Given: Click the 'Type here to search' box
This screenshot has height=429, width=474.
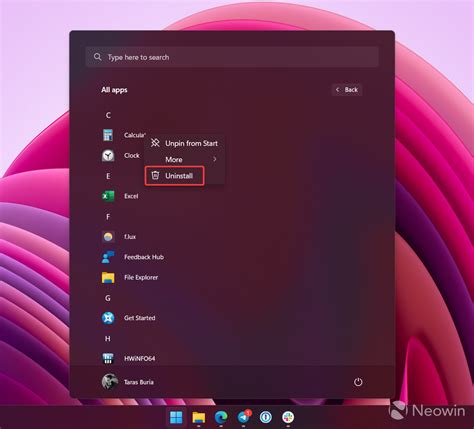Looking at the screenshot, I should coord(232,57).
